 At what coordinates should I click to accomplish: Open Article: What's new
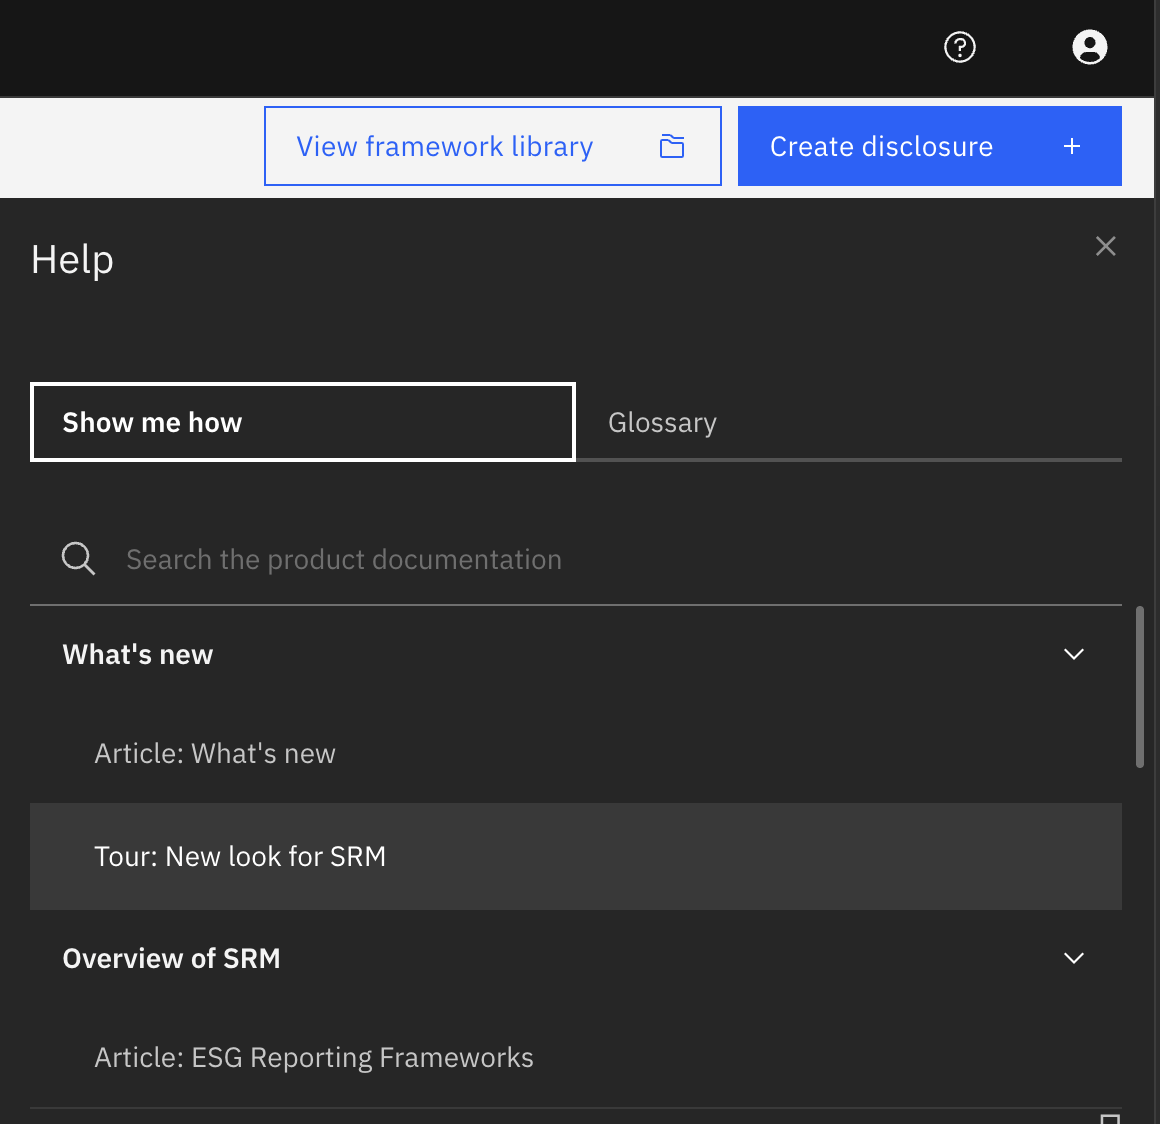coord(215,753)
